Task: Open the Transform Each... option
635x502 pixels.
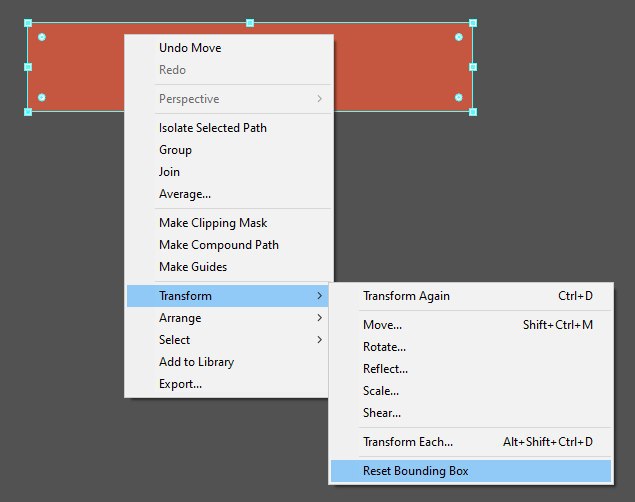Action: pos(471,442)
